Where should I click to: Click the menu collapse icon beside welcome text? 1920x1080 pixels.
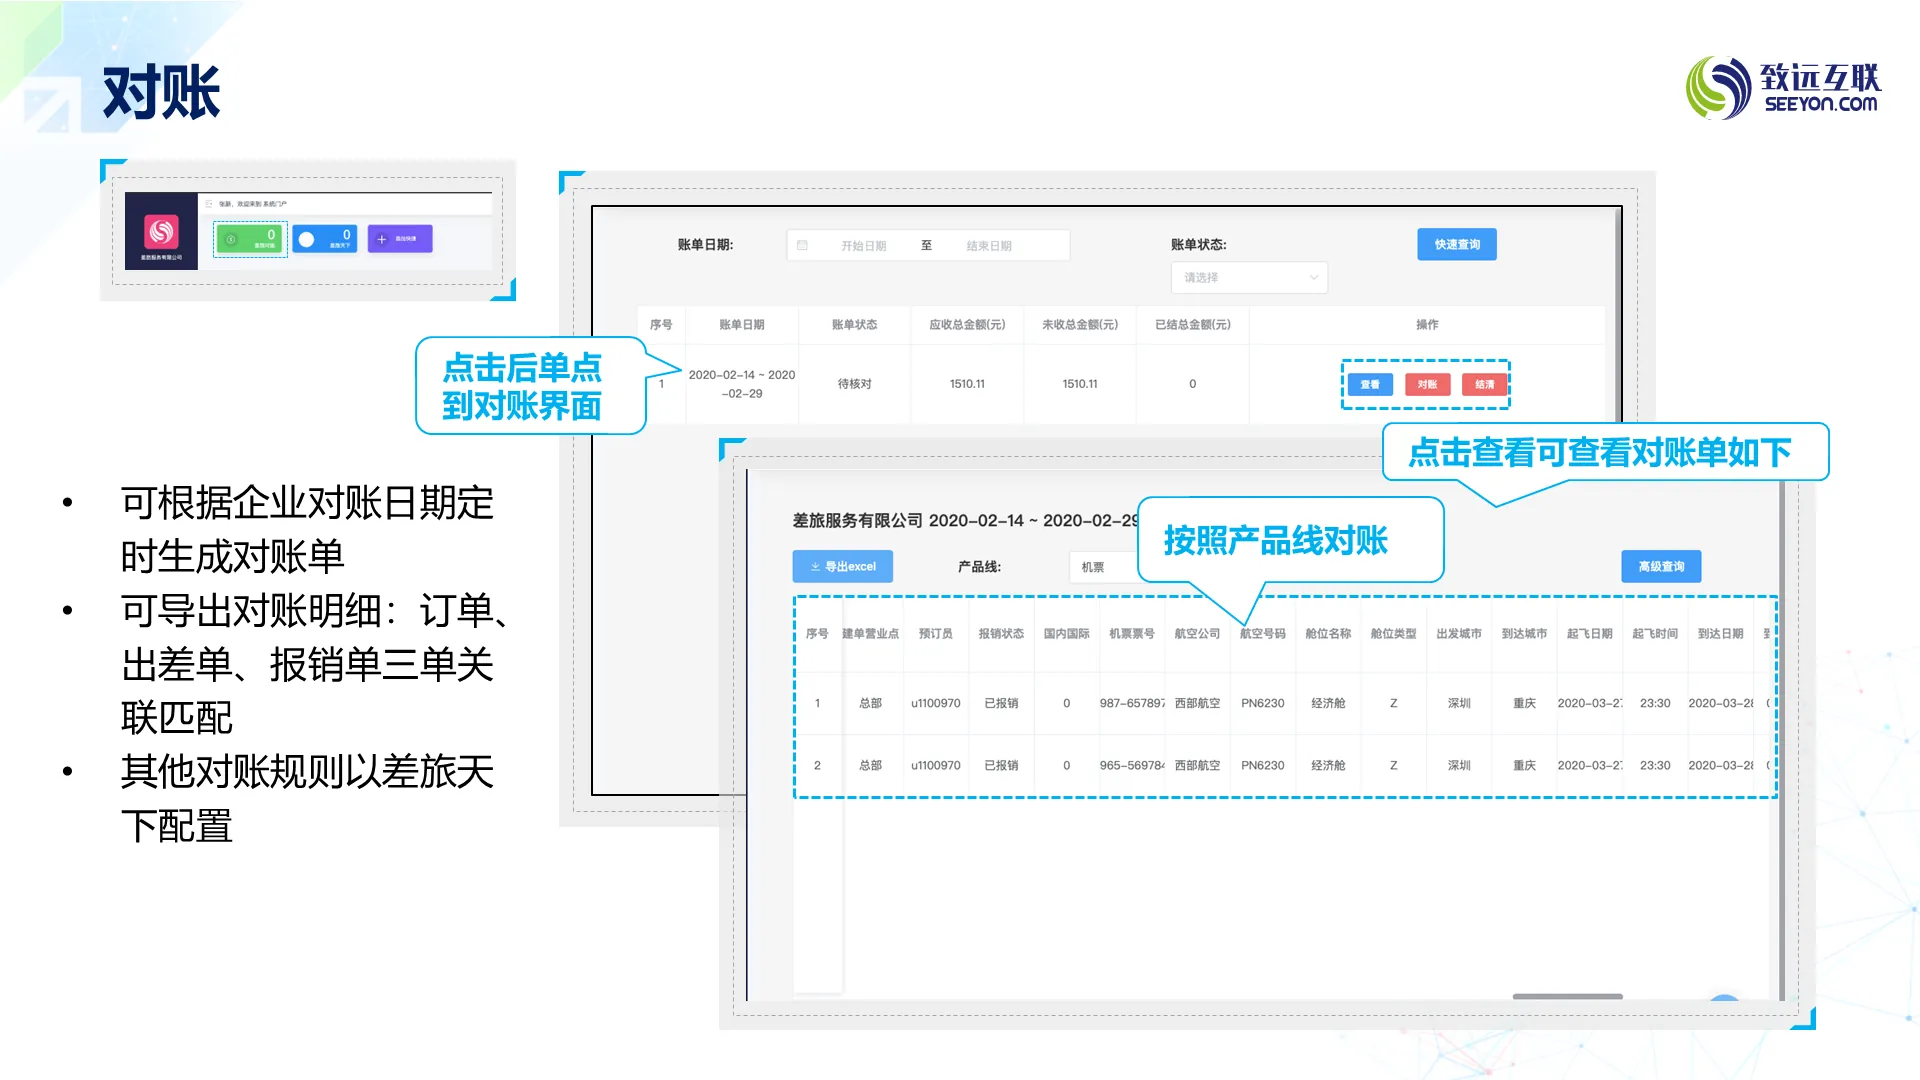209,203
